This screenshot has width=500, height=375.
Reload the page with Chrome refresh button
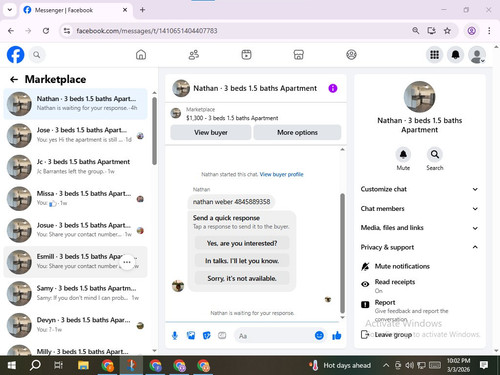[46, 31]
